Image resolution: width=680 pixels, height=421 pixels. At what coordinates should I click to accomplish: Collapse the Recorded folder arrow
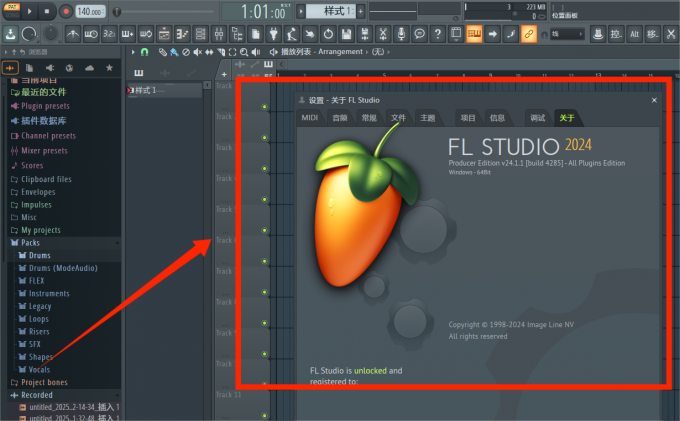[x=117, y=395]
